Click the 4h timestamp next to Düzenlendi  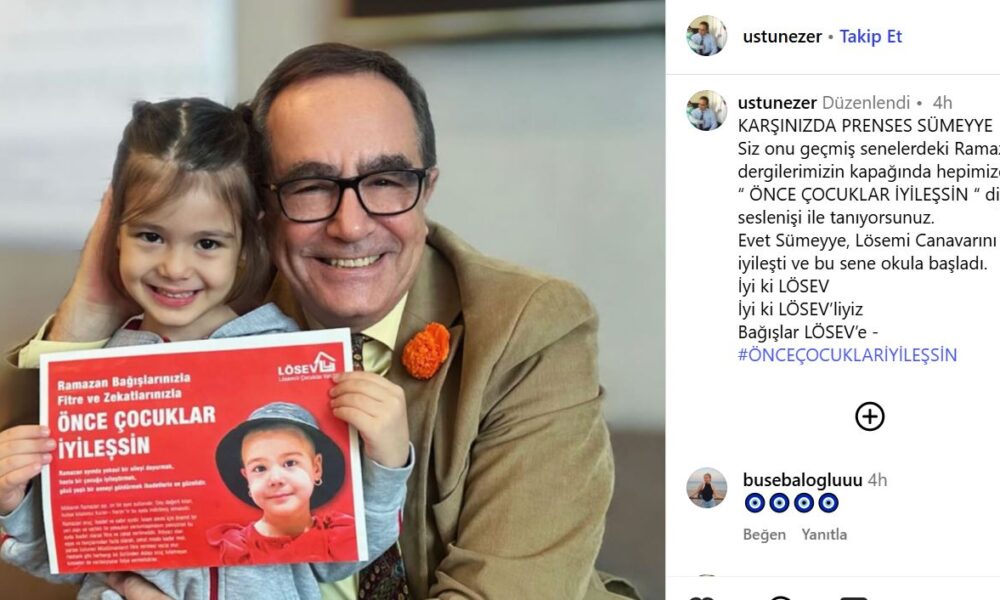coord(942,103)
